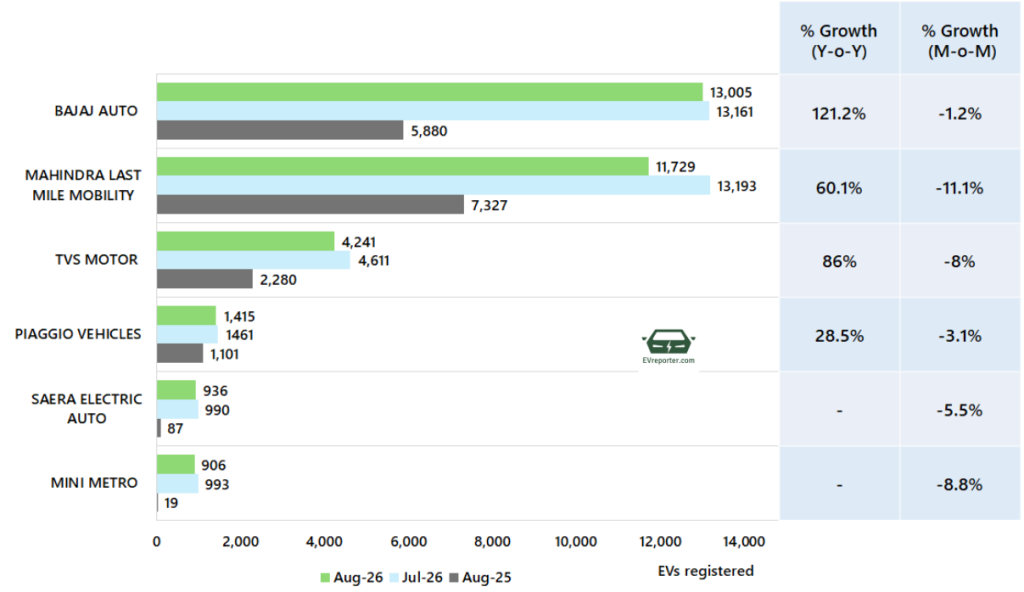Click the EVreporter.com car logo
The image size is (1024, 592).
668,346
